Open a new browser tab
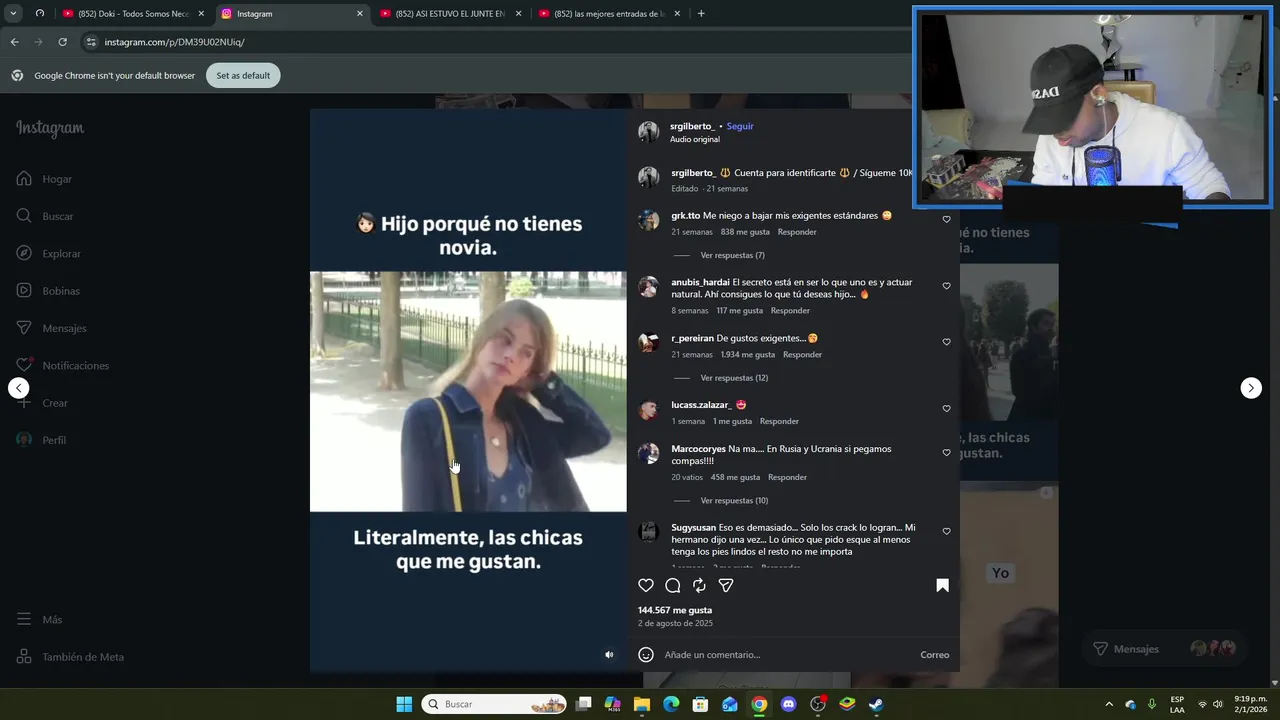The width and height of the screenshot is (1280, 720). click(701, 14)
